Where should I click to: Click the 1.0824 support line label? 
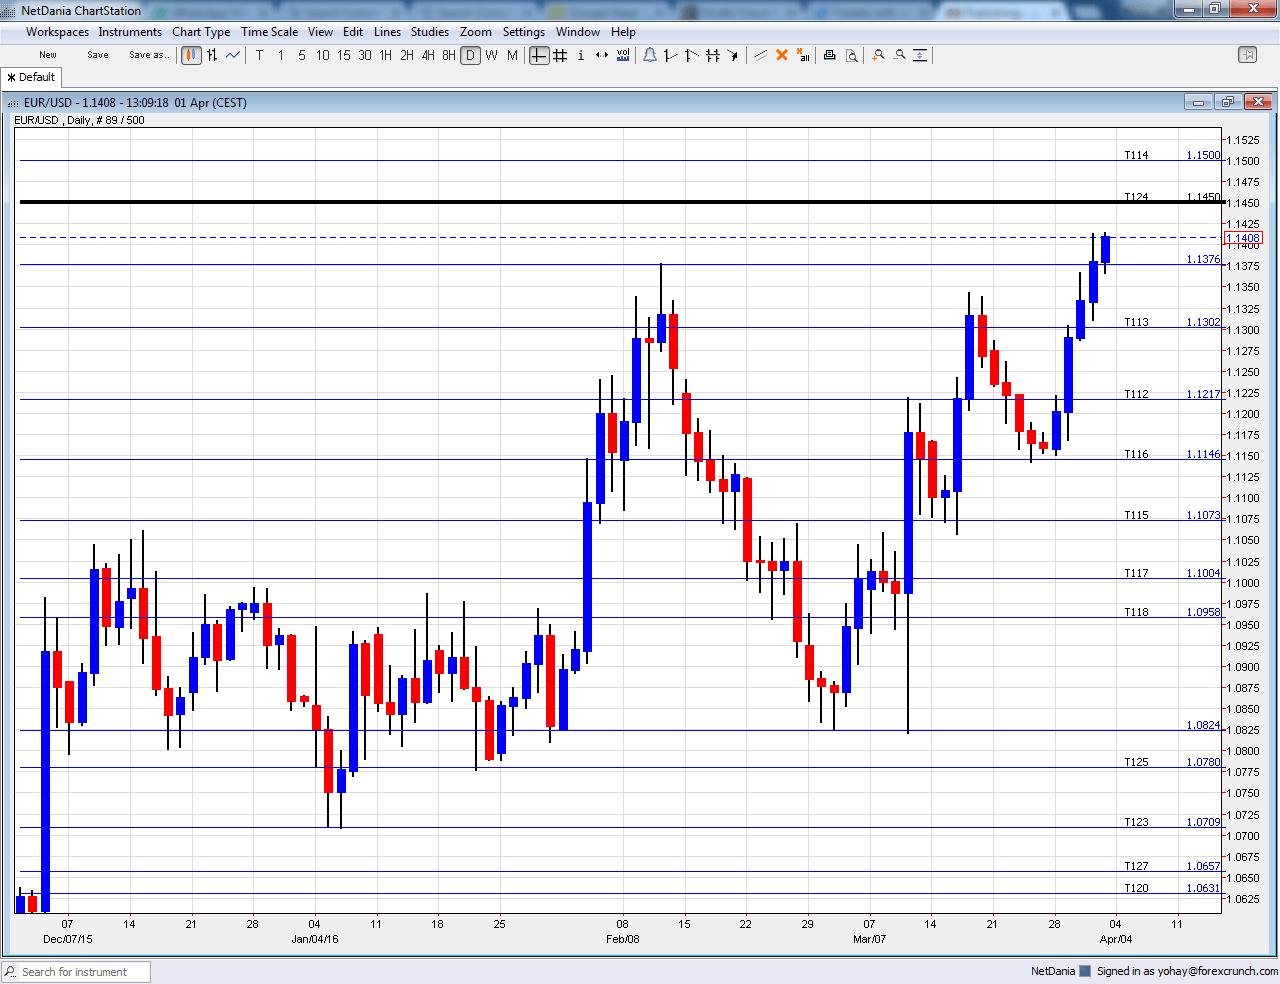point(1203,725)
